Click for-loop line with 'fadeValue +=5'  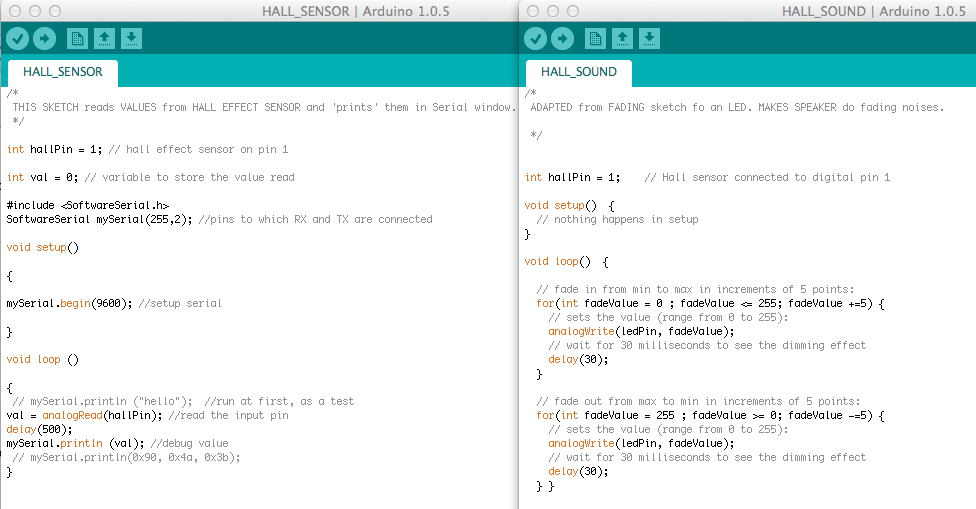[710, 304]
